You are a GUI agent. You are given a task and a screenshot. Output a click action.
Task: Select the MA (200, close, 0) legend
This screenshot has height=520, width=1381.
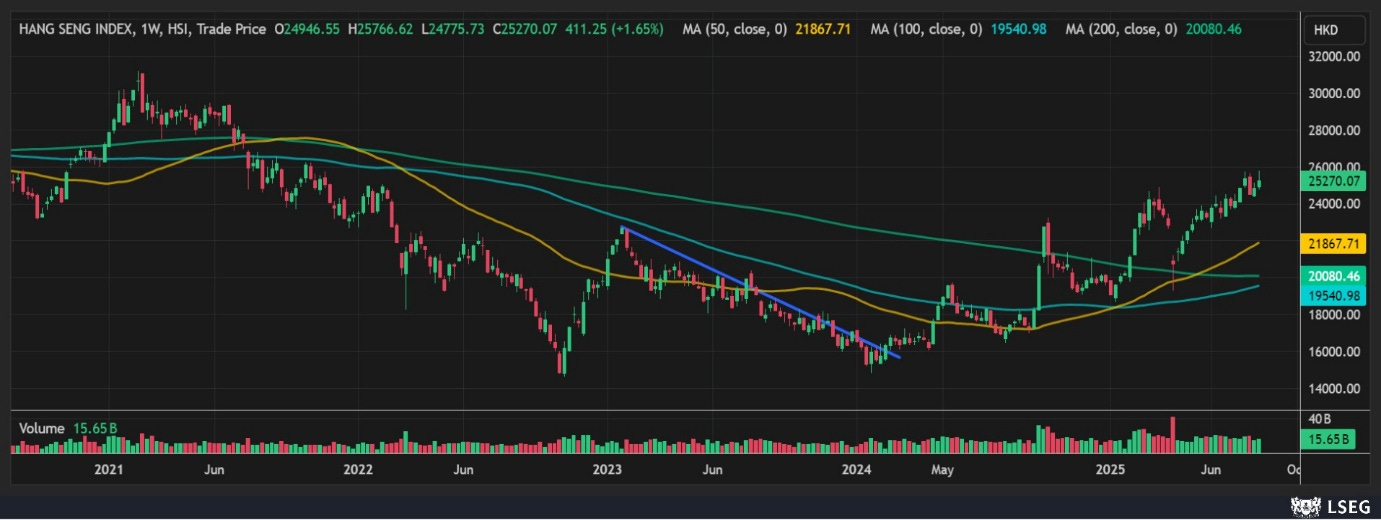(x=1121, y=30)
